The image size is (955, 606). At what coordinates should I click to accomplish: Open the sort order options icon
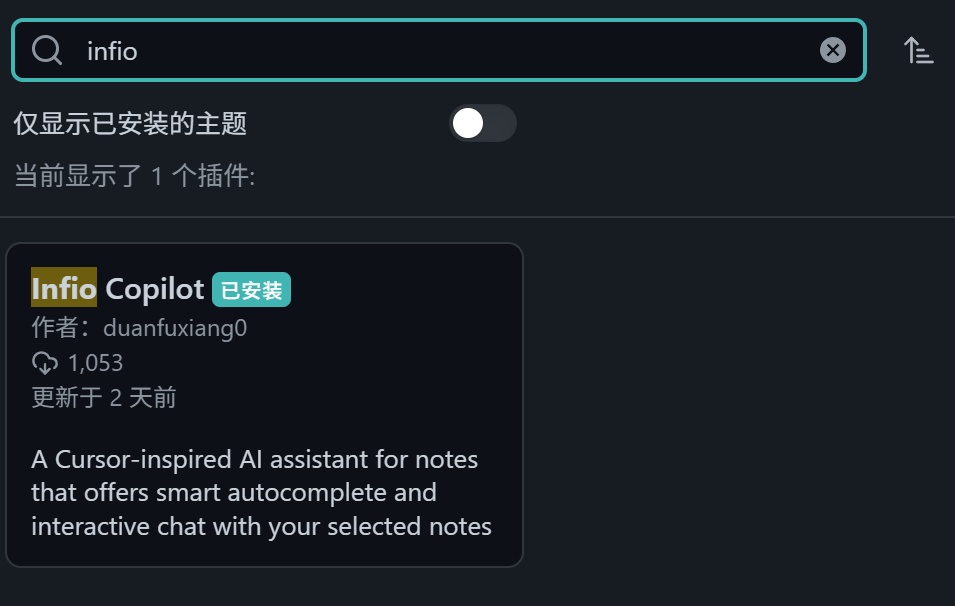point(918,50)
